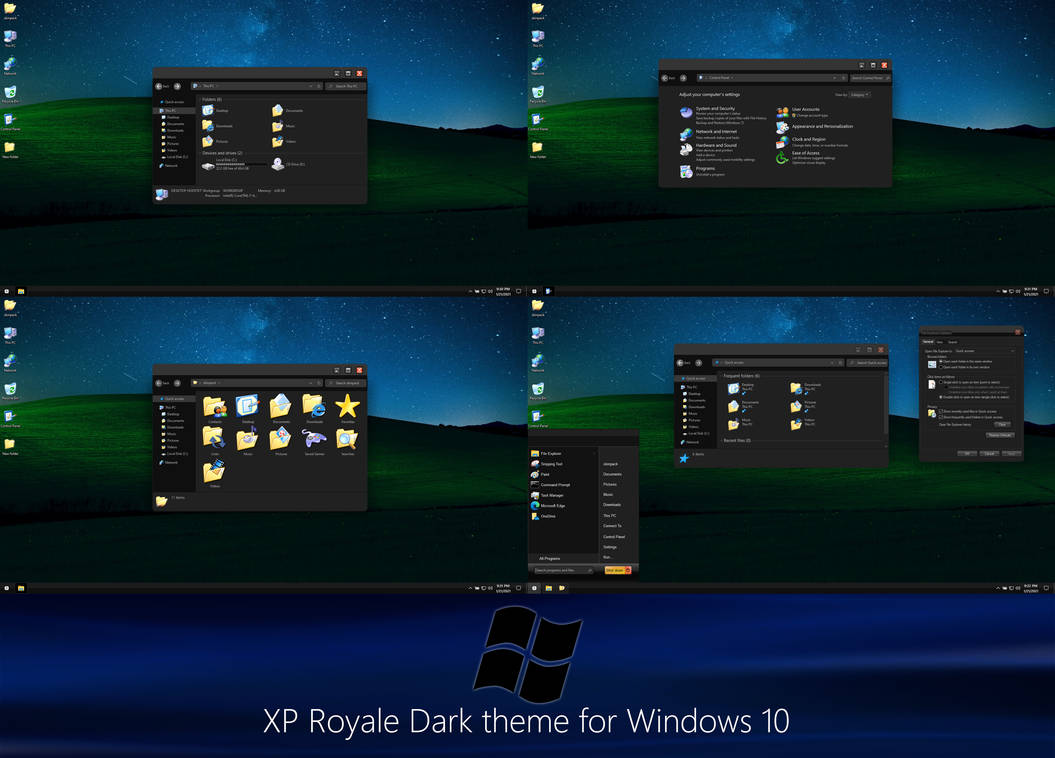Select the General tab in Folder Options

click(x=928, y=342)
